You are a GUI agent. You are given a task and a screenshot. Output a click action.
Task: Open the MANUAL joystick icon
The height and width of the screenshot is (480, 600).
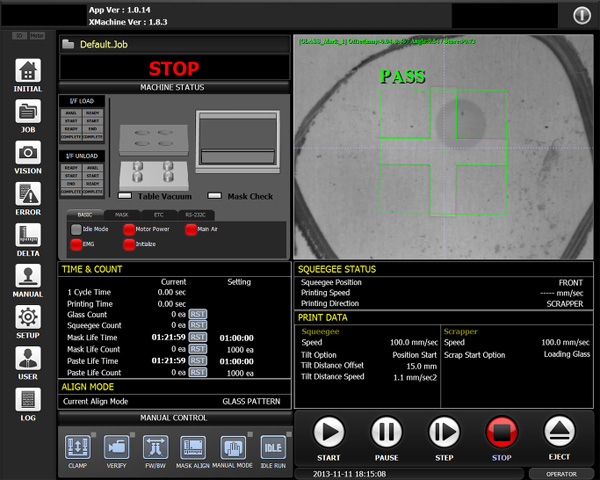(x=28, y=276)
